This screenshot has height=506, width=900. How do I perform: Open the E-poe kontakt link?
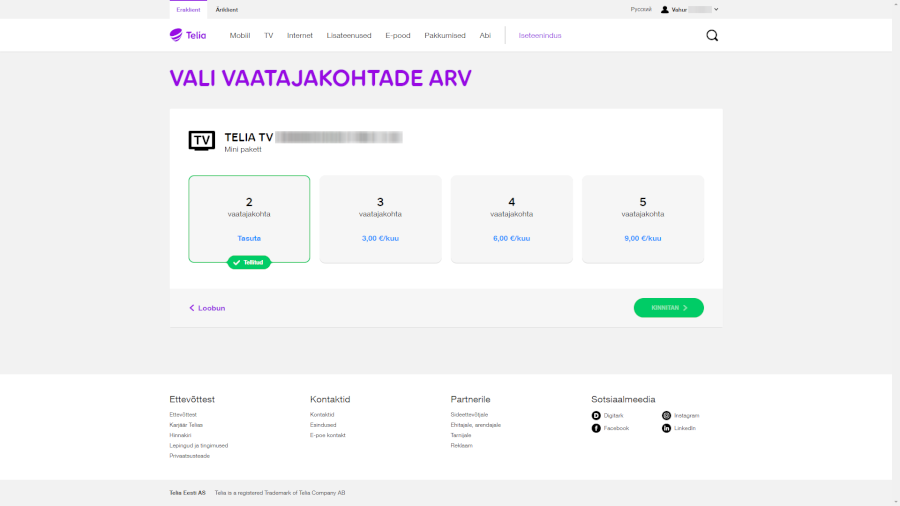328,435
